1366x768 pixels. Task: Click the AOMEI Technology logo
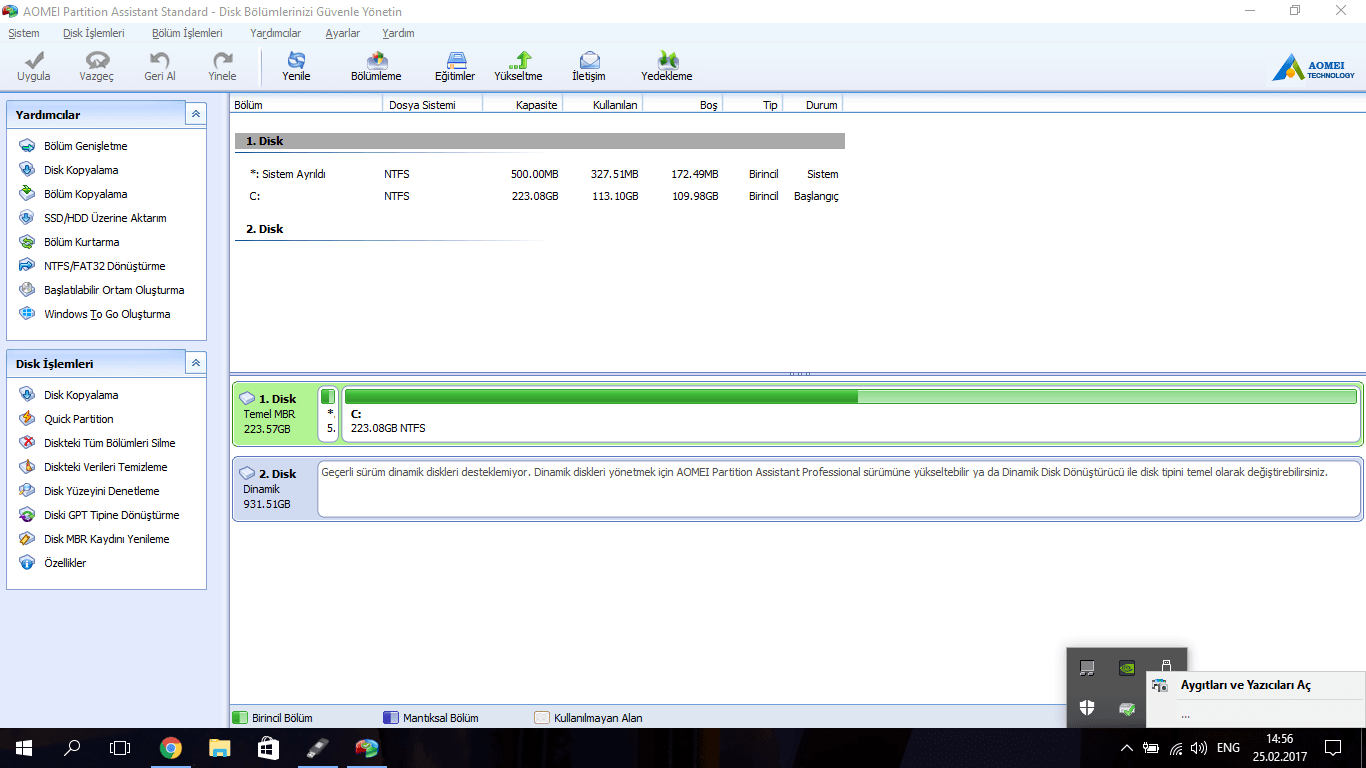click(x=1313, y=67)
